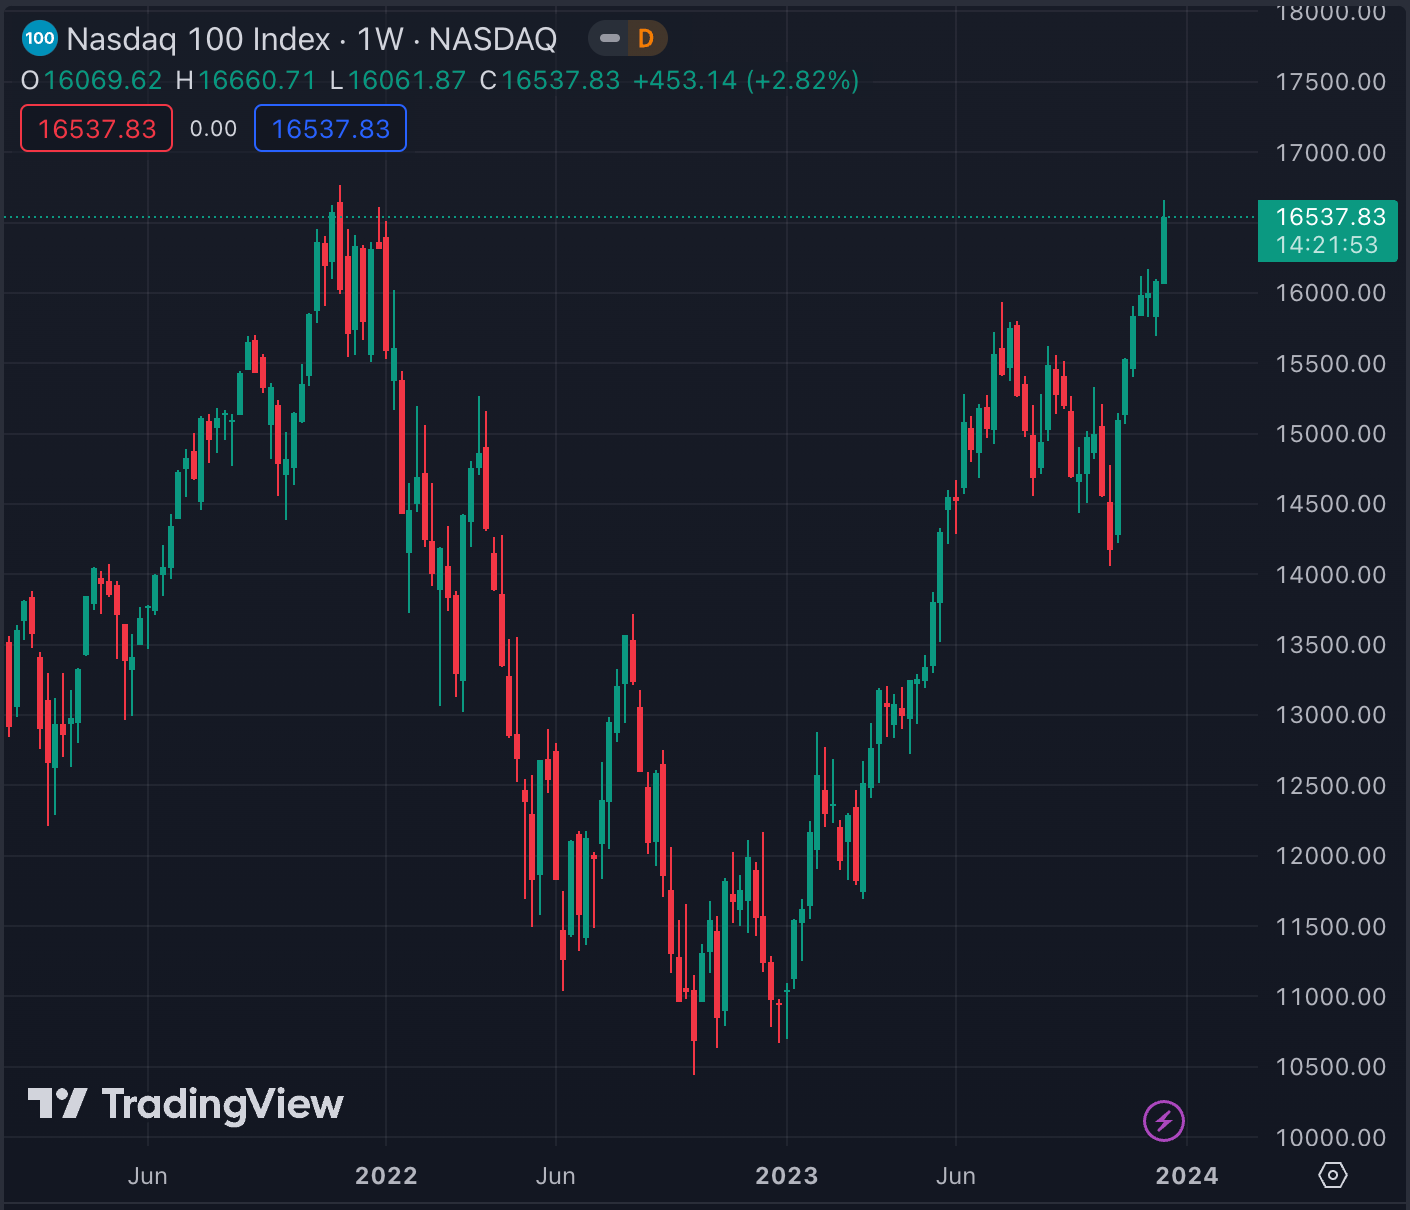Click the 2023 time axis label

pos(787,1176)
